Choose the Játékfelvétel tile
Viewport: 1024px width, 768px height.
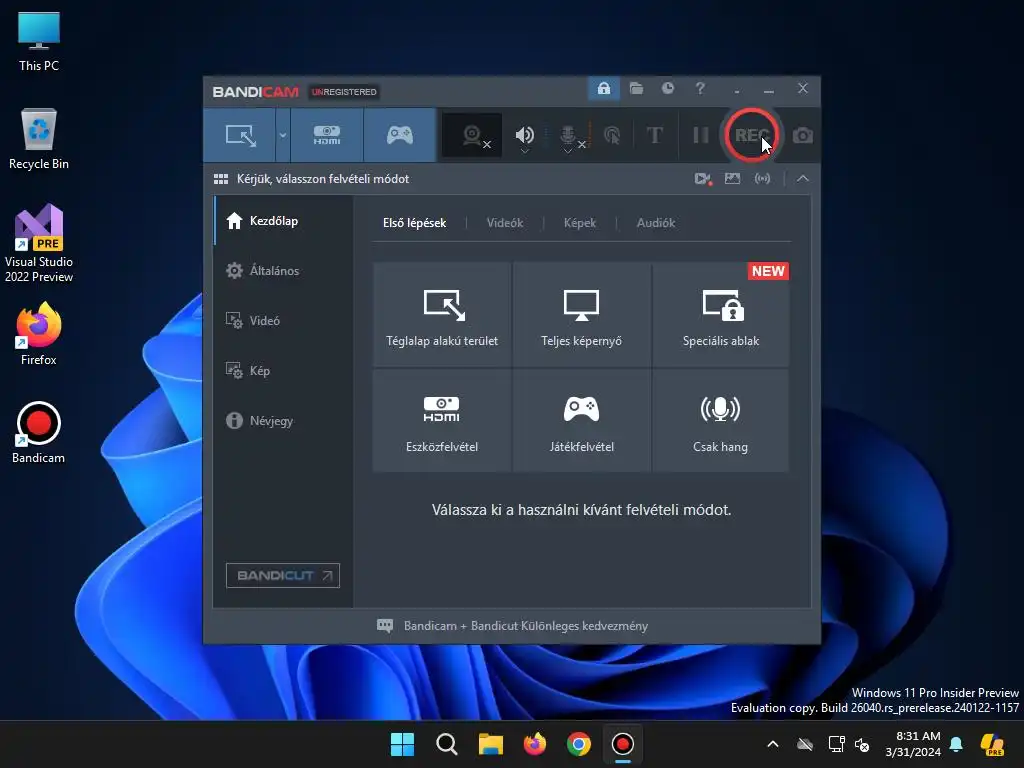tap(581, 420)
